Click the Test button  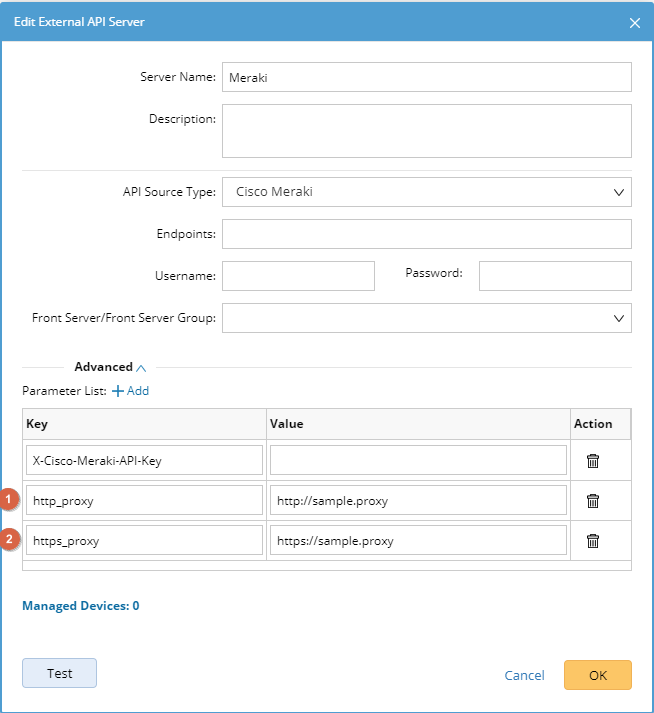tap(59, 673)
